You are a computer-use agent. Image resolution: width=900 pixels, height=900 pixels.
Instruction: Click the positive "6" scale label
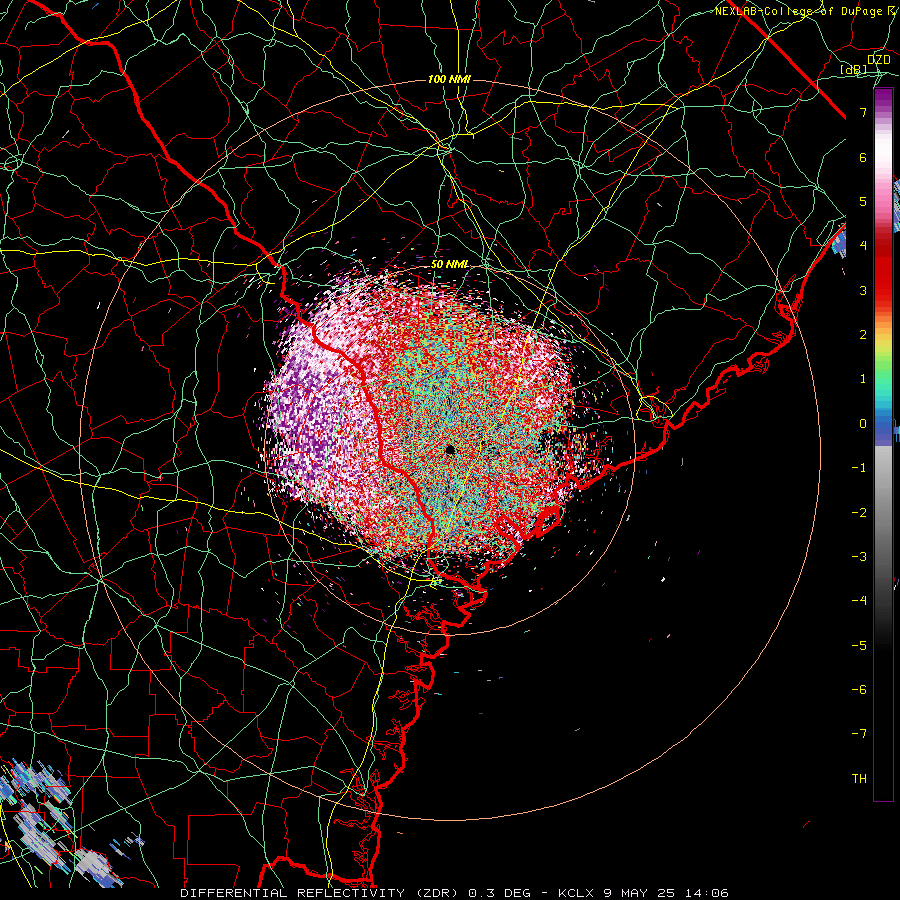tap(863, 157)
